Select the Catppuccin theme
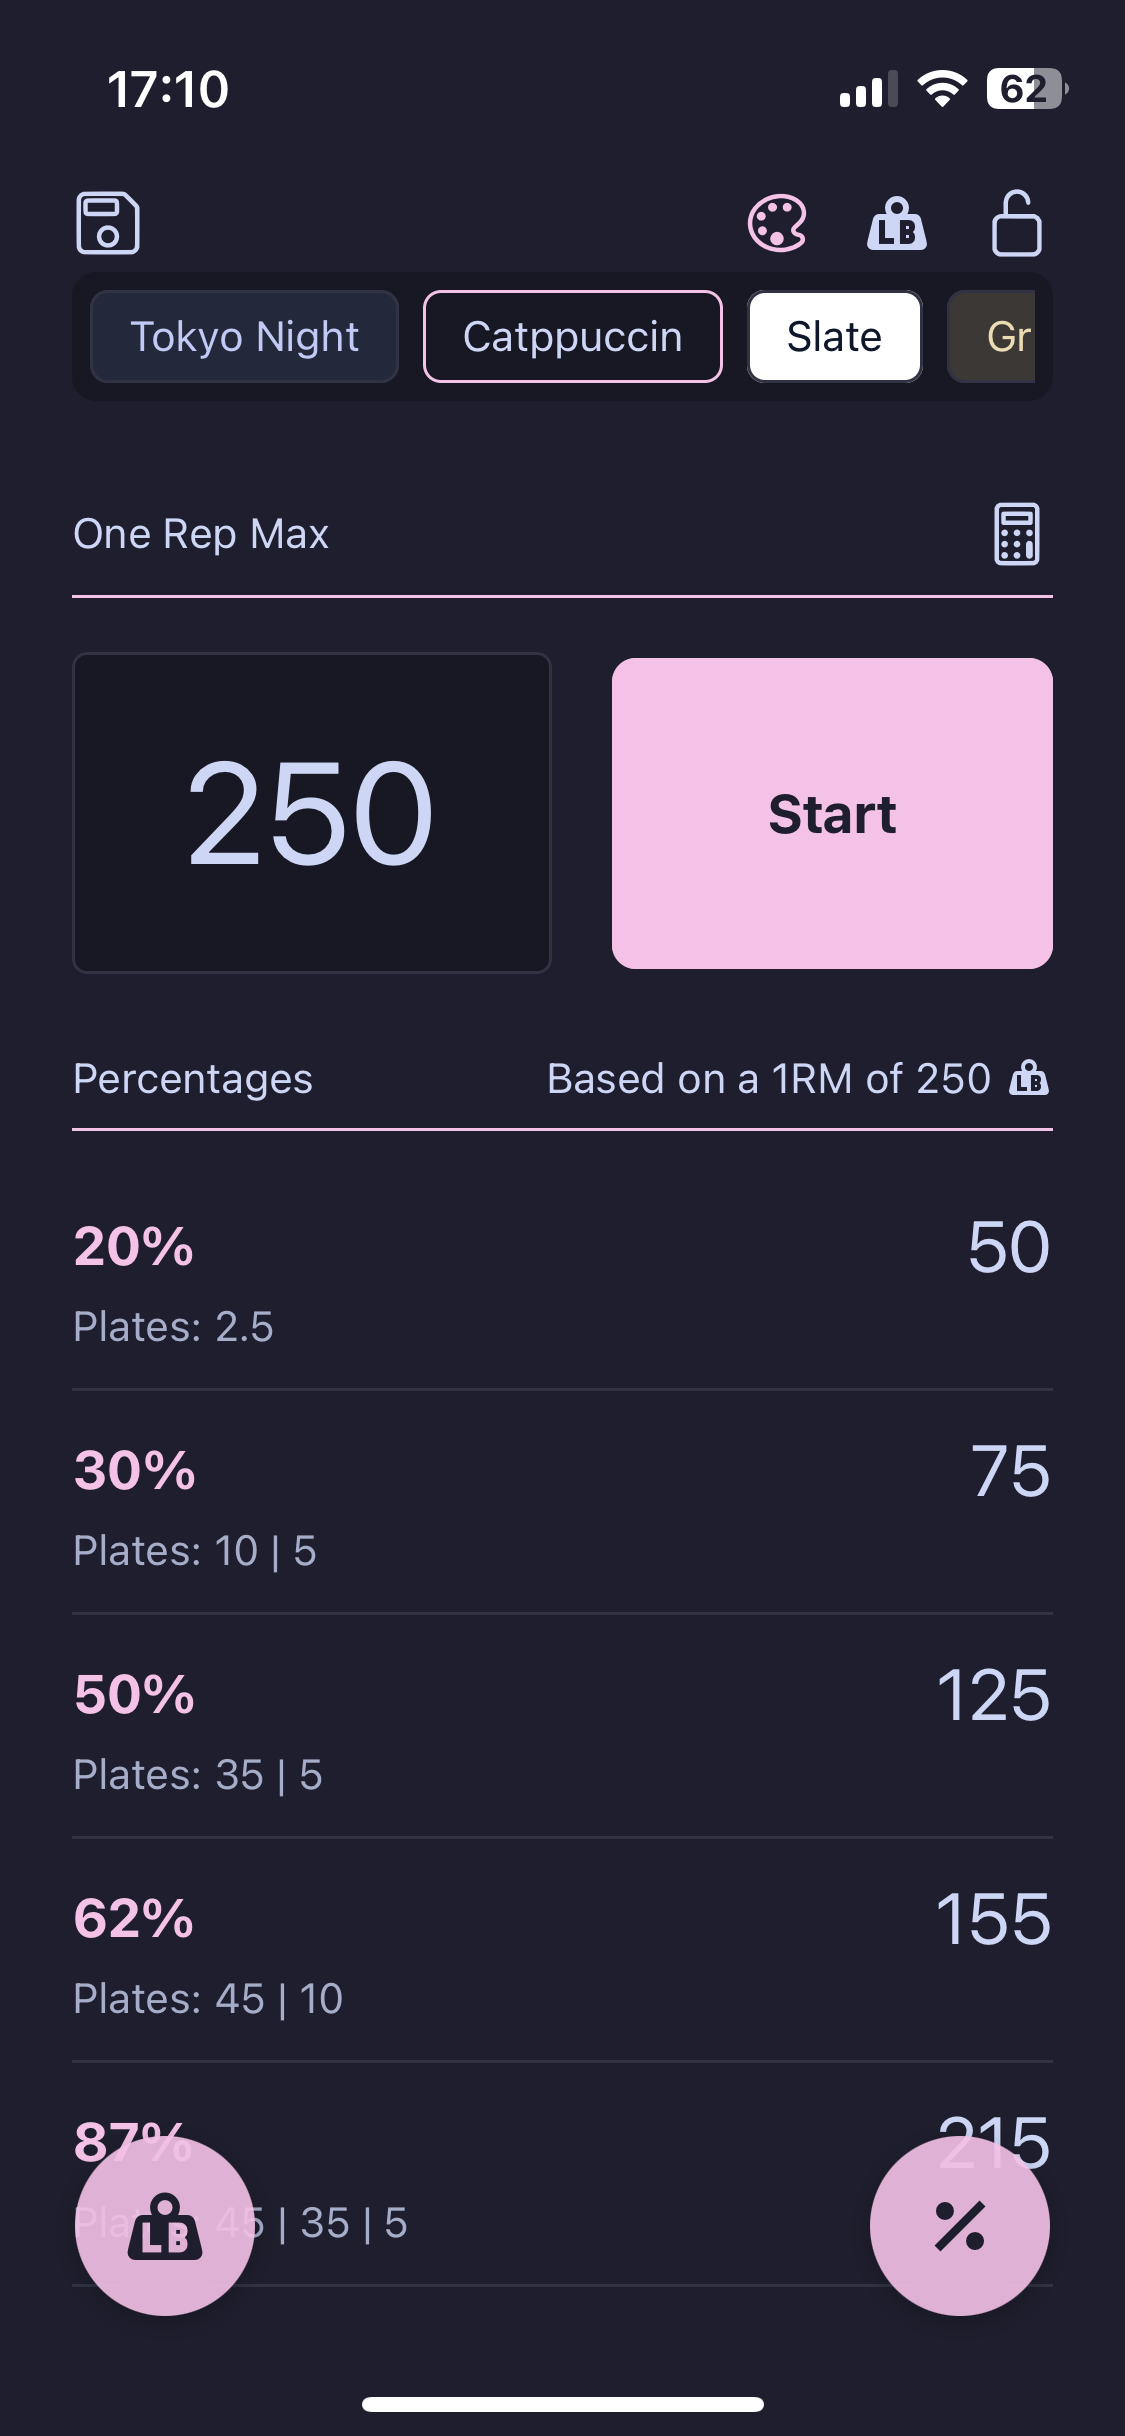Viewport: 1125px width, 2436px height. tap(572, 336)
